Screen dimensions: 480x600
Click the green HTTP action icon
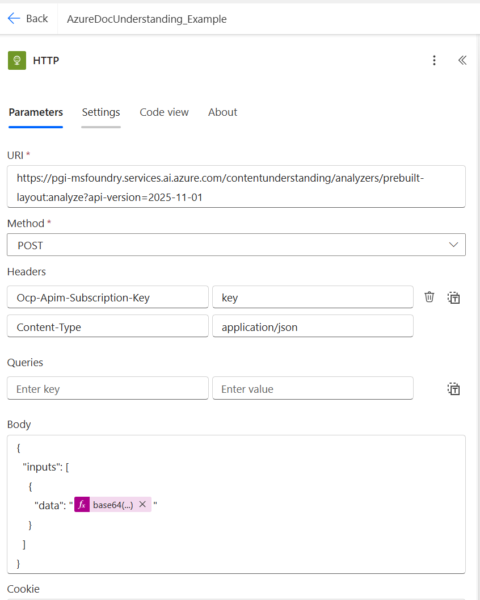coord(17,60)
